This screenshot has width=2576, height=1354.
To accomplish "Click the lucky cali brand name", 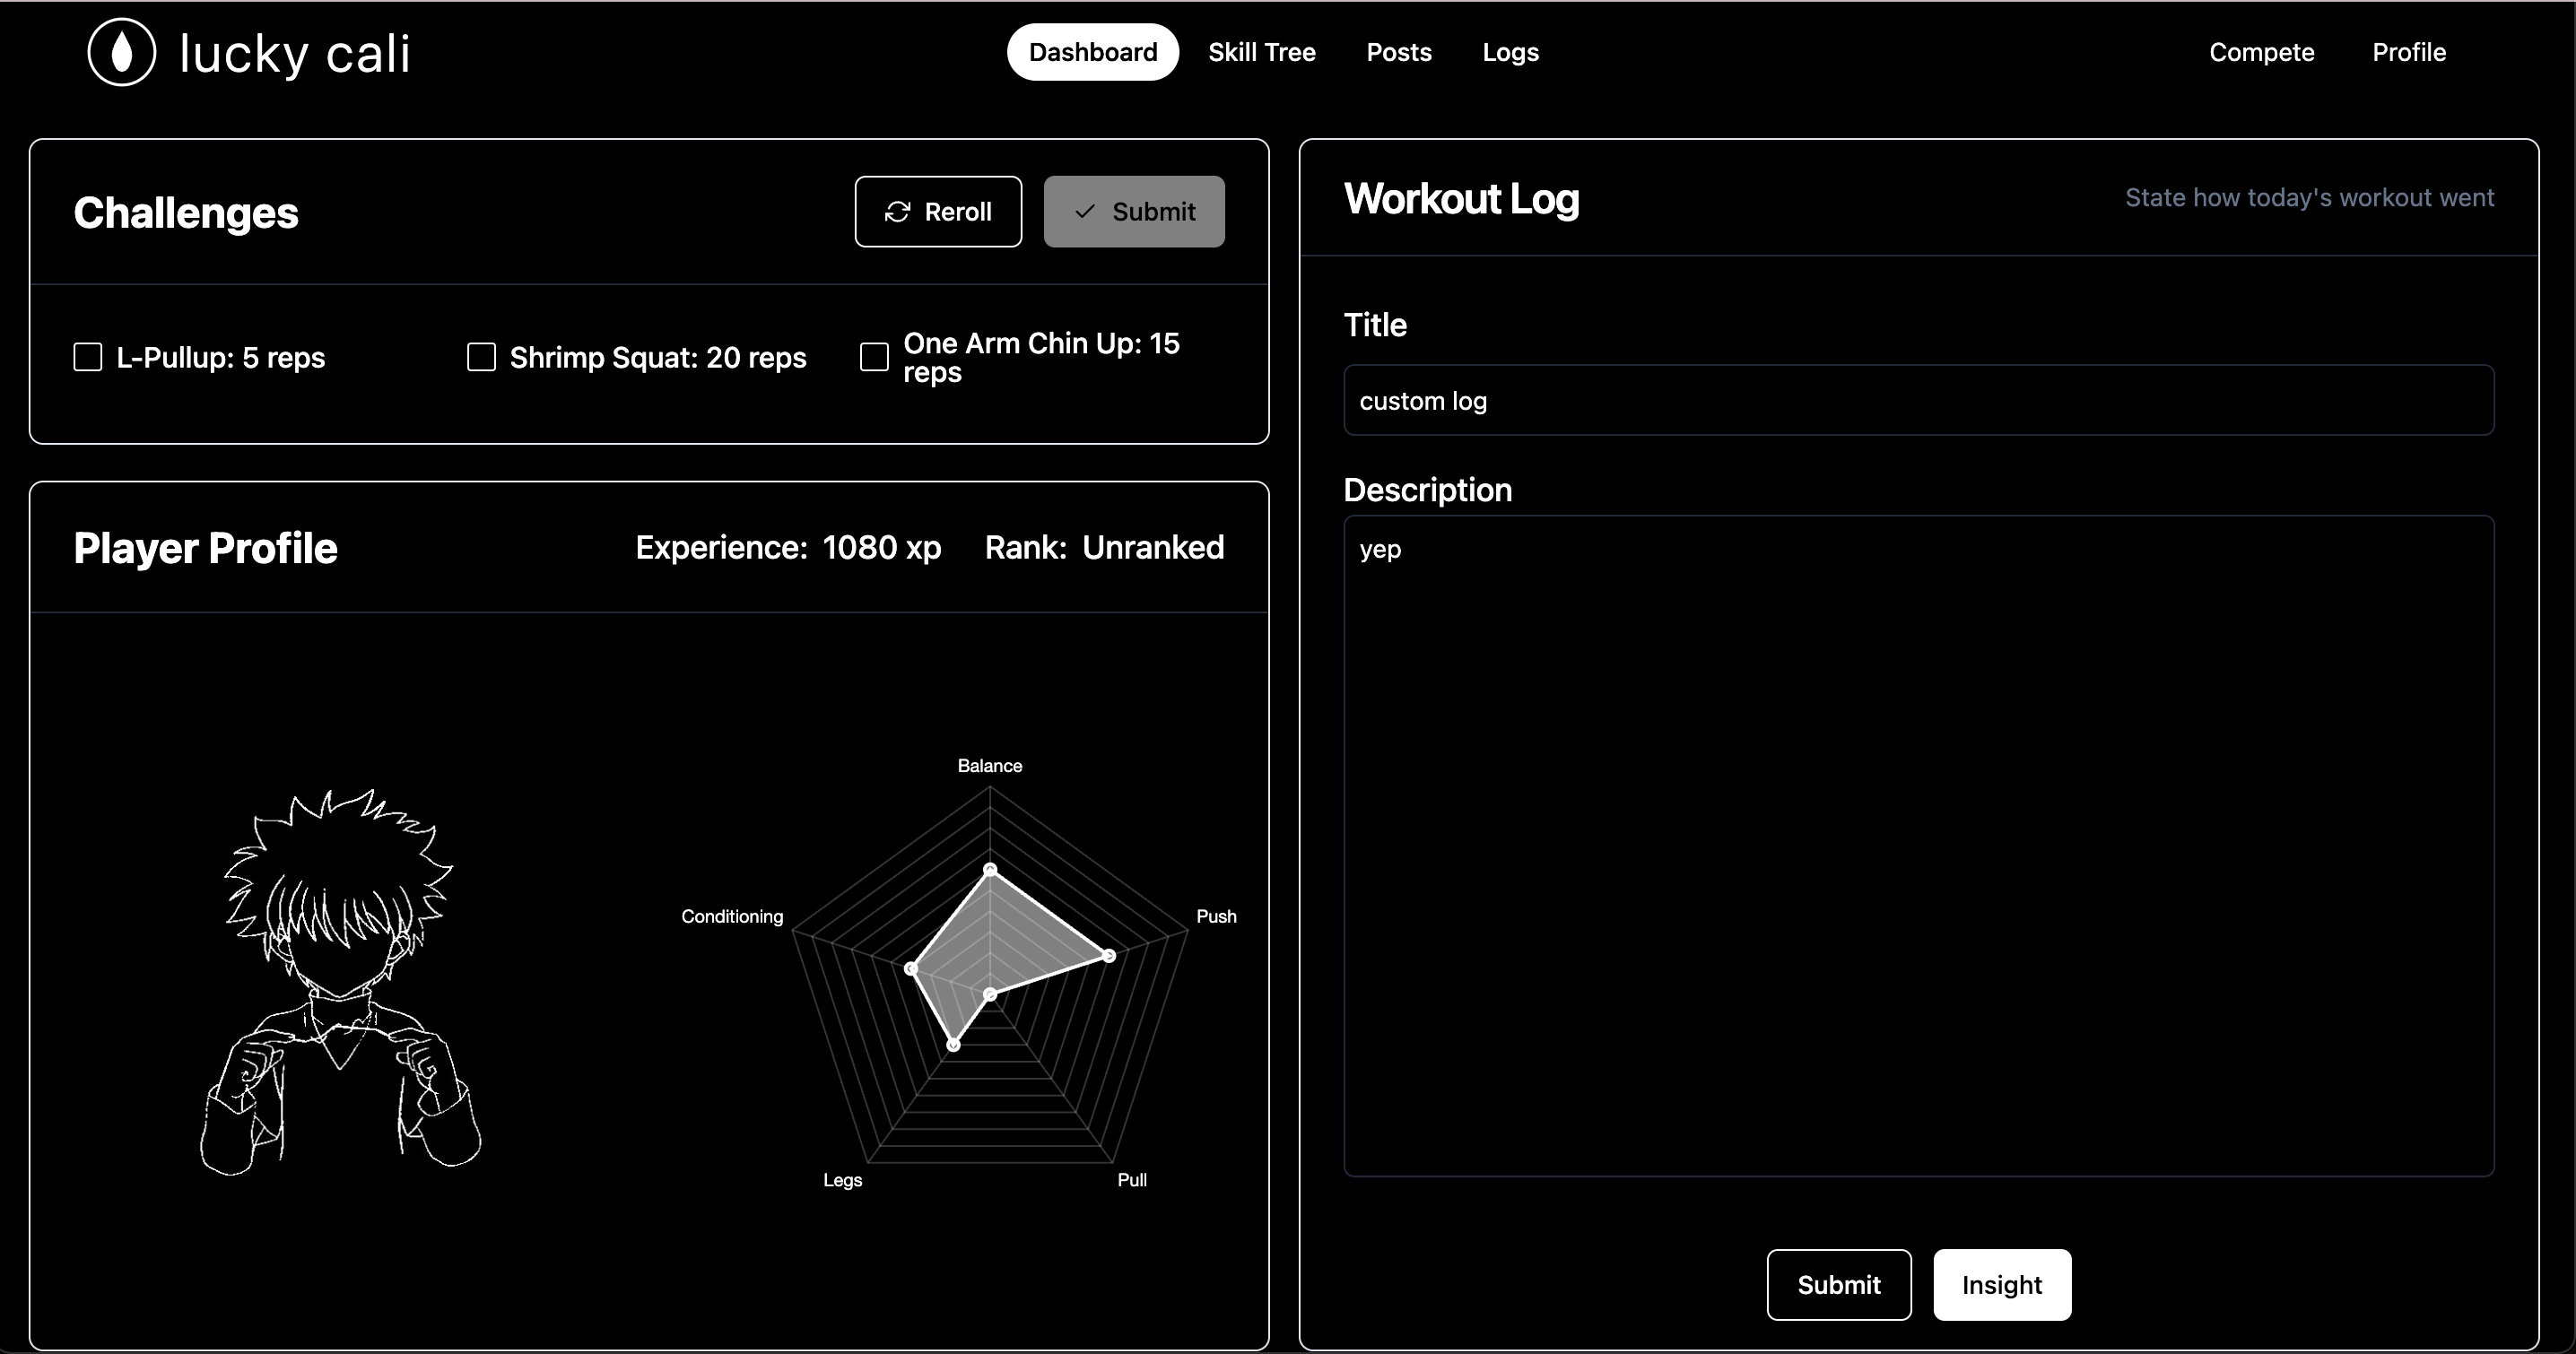I will tap(295, 53).
